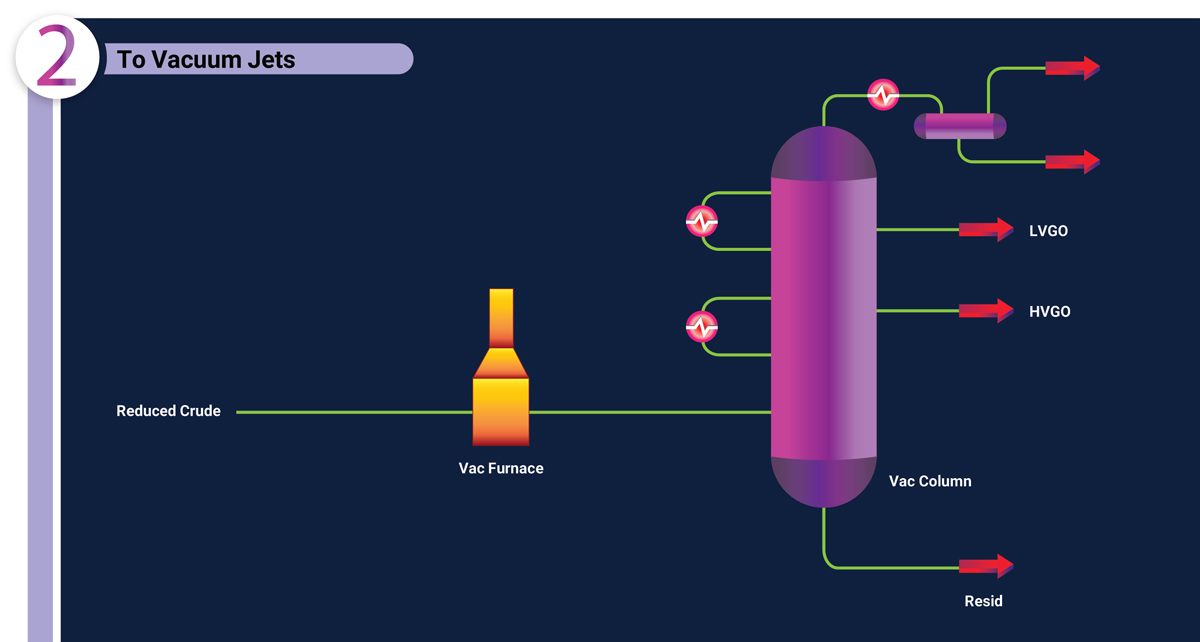
Task: Select the topmost vacuum jets arrow
Action: (1072, 67)
